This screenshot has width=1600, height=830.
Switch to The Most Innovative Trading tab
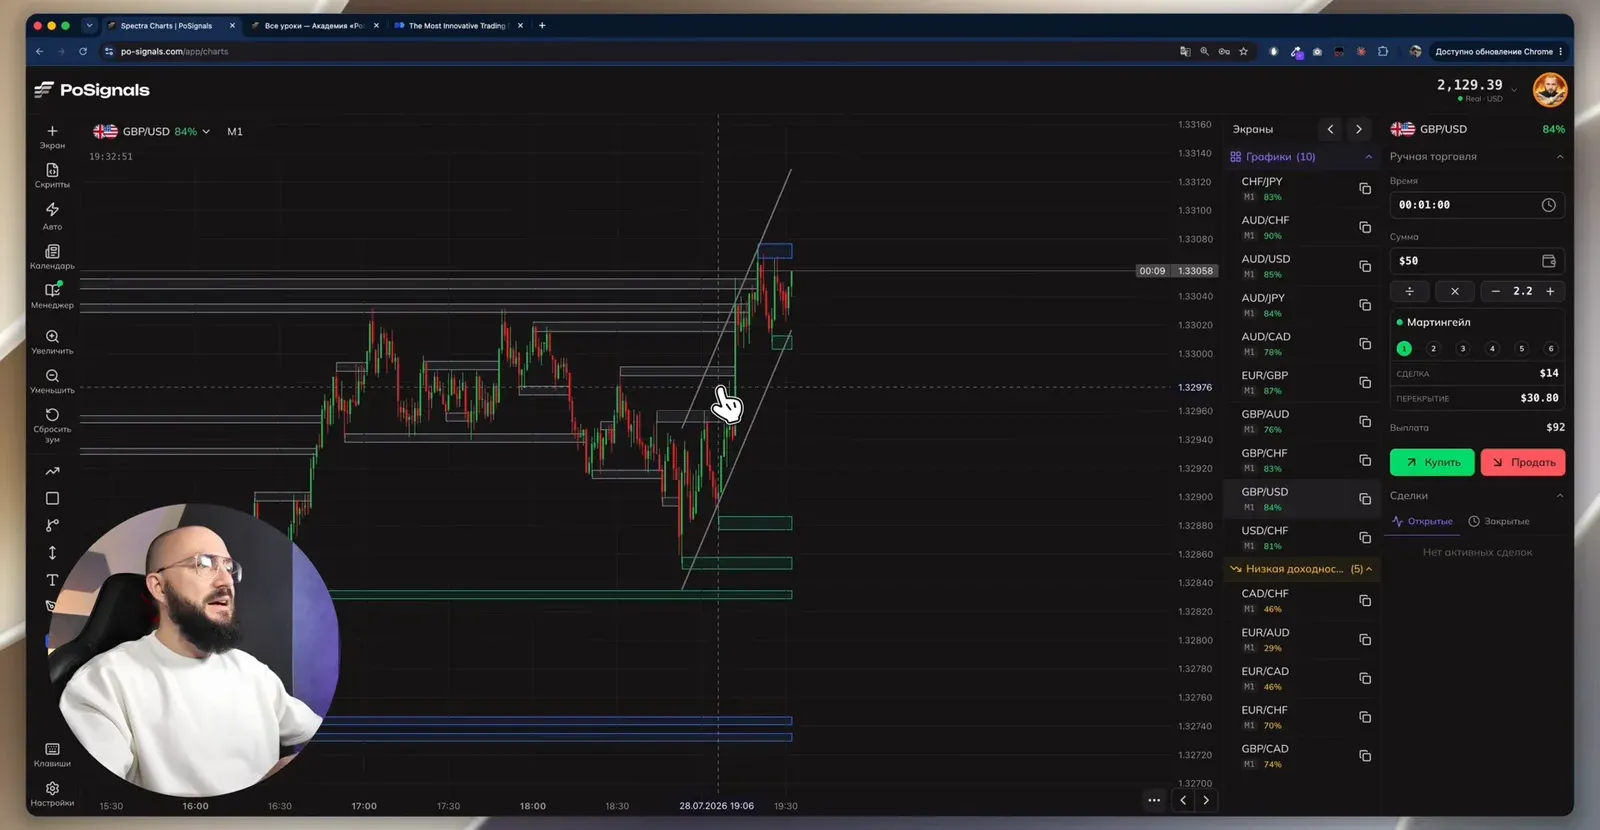tap(458, 26)
